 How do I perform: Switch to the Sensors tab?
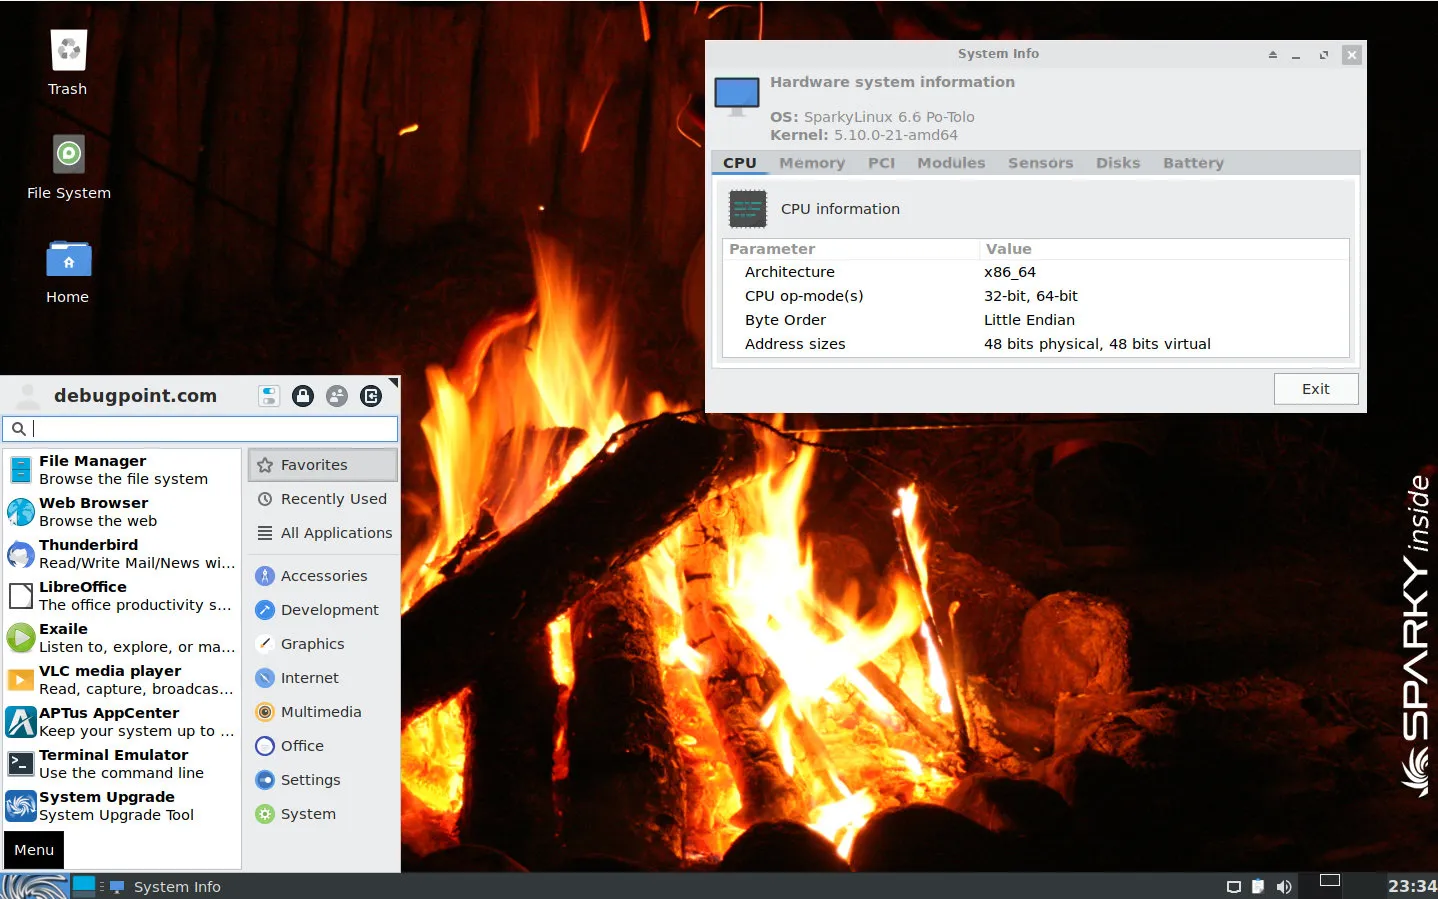(1040, 163)
